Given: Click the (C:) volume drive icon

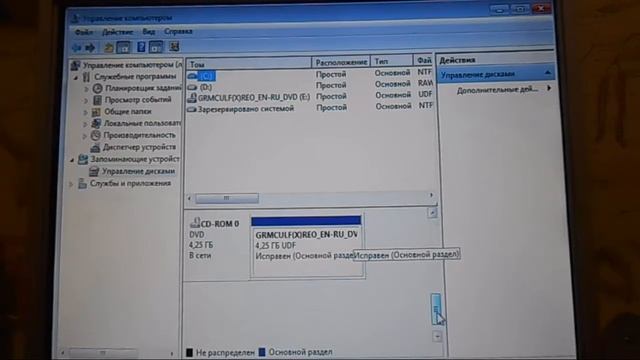Looking at the screenshot, I should [x=192, y=76].
